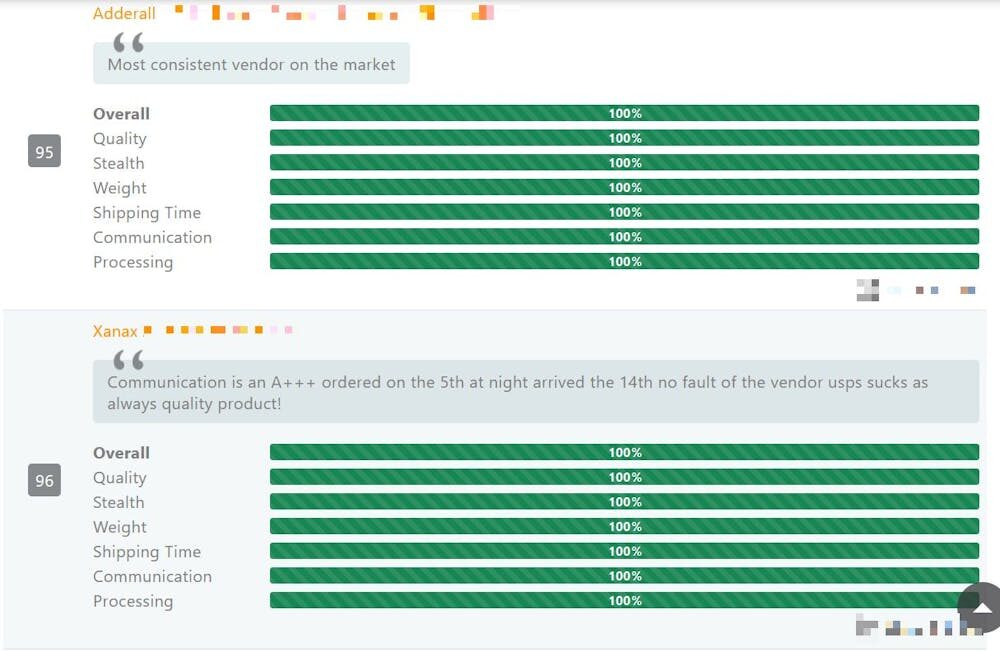This screenshot has width=1000, height=652.
Task: Click the Shipping Time label in review 95
Action: (147, 213)
